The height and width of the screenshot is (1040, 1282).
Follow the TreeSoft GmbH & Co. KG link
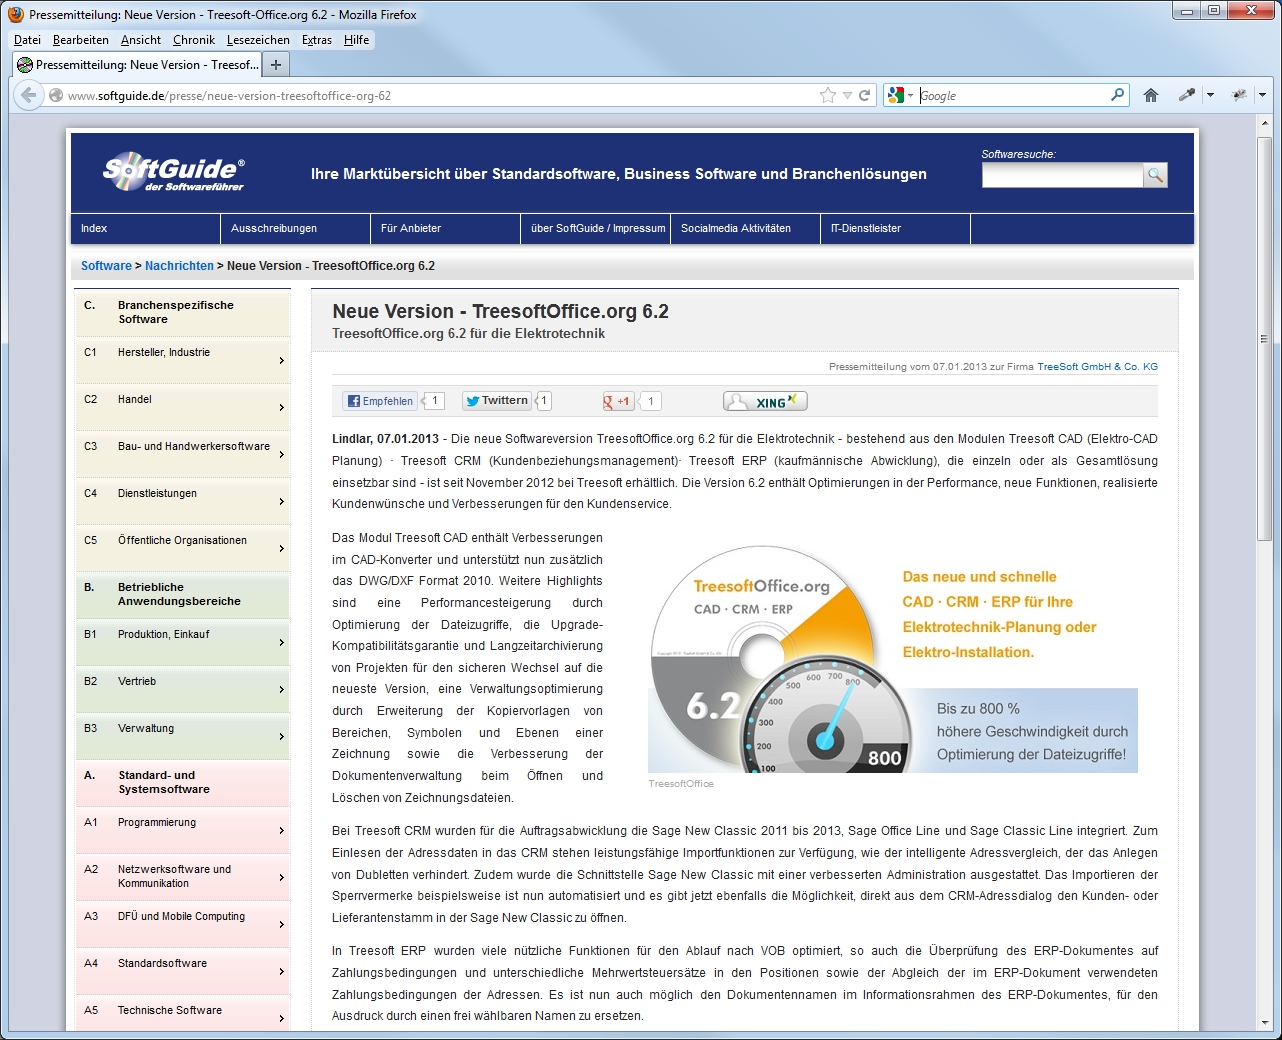coord(1097,367)
